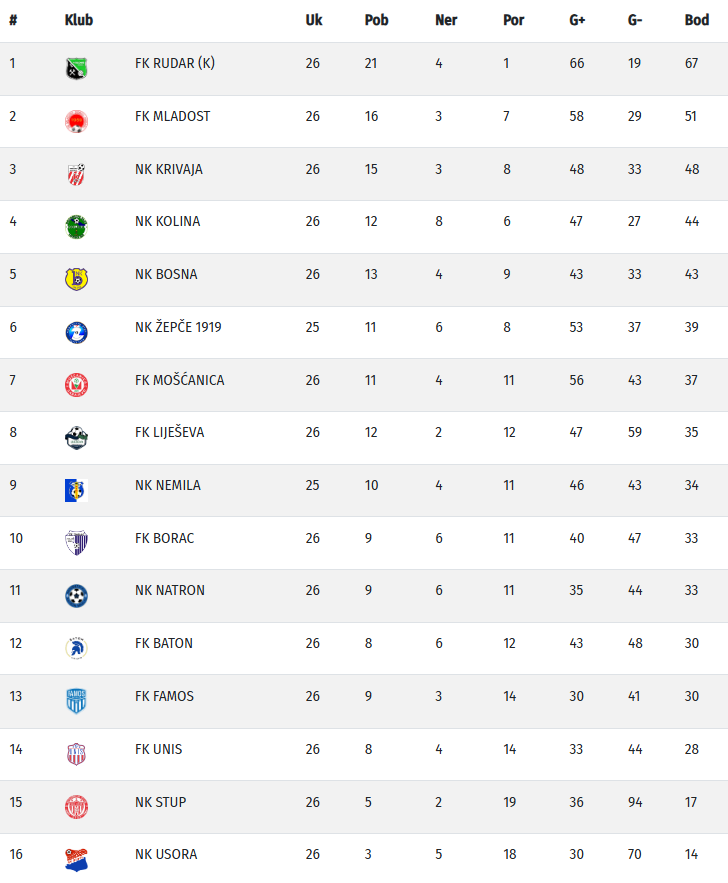
Task: Click the FK Mladost club logo
Action: 76,122
